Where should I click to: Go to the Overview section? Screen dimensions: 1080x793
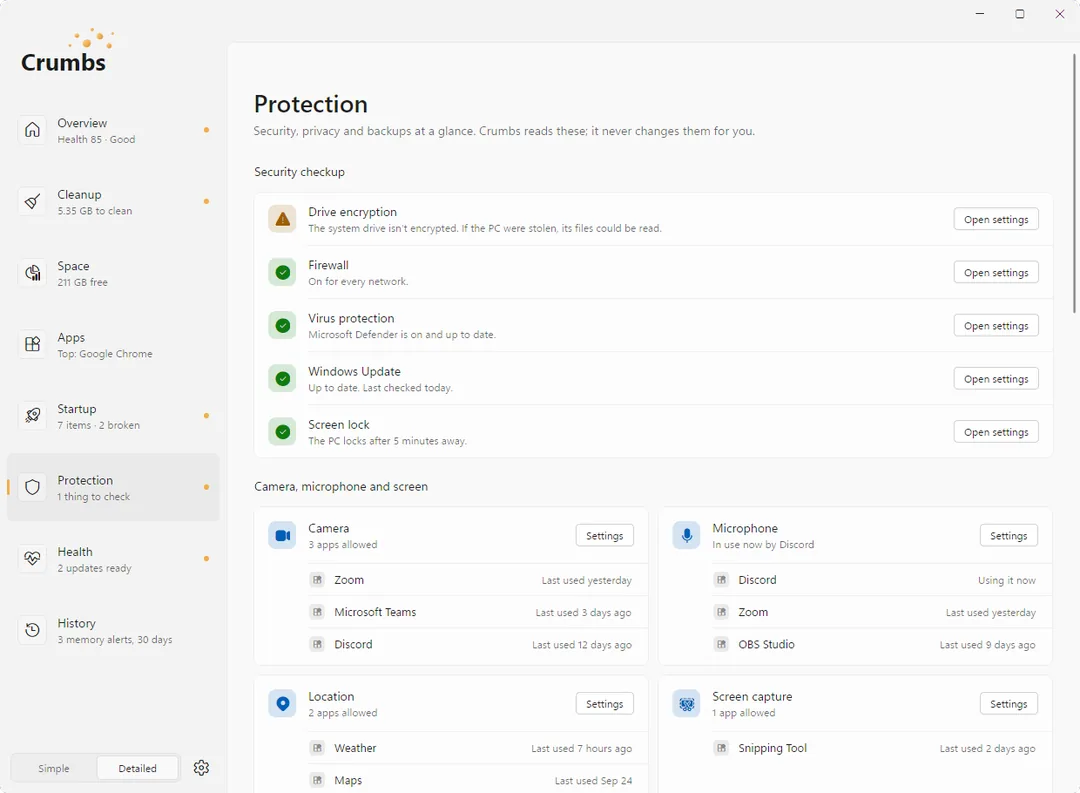[x=113, y=130]
